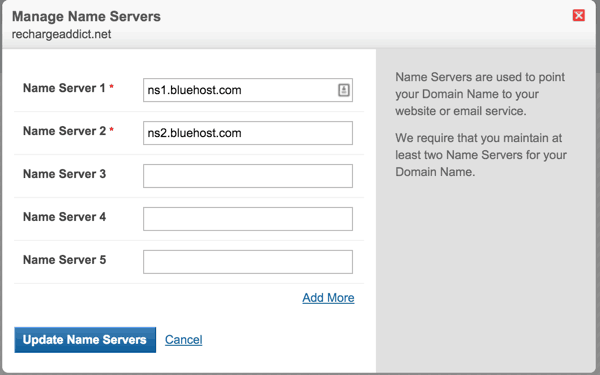Viewport: 600px width, 375px height.
Task: Activate the Name Server 5 text box
Action: coord(248,262)
